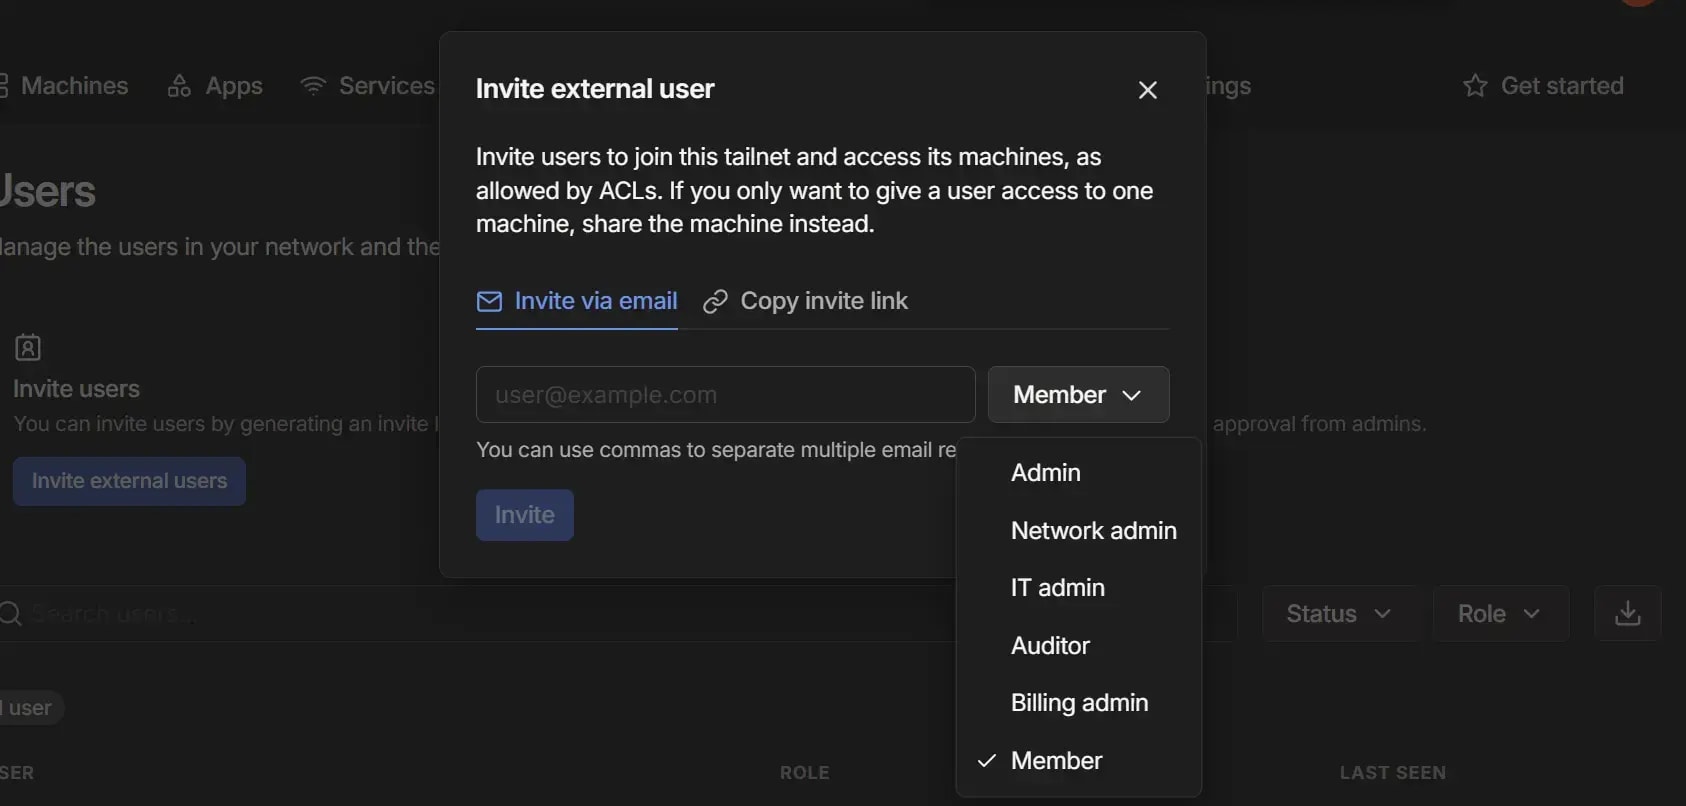
Task: Click the envelope icon on email tab
Action: 489,301
